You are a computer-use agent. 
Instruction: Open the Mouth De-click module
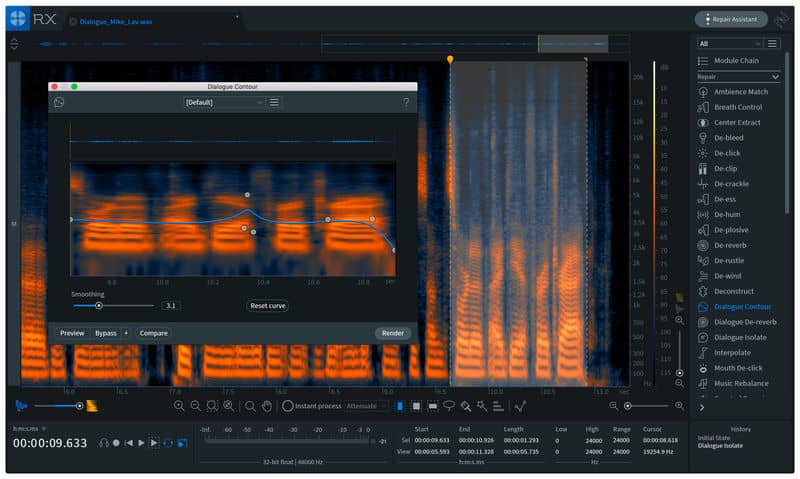730,368
